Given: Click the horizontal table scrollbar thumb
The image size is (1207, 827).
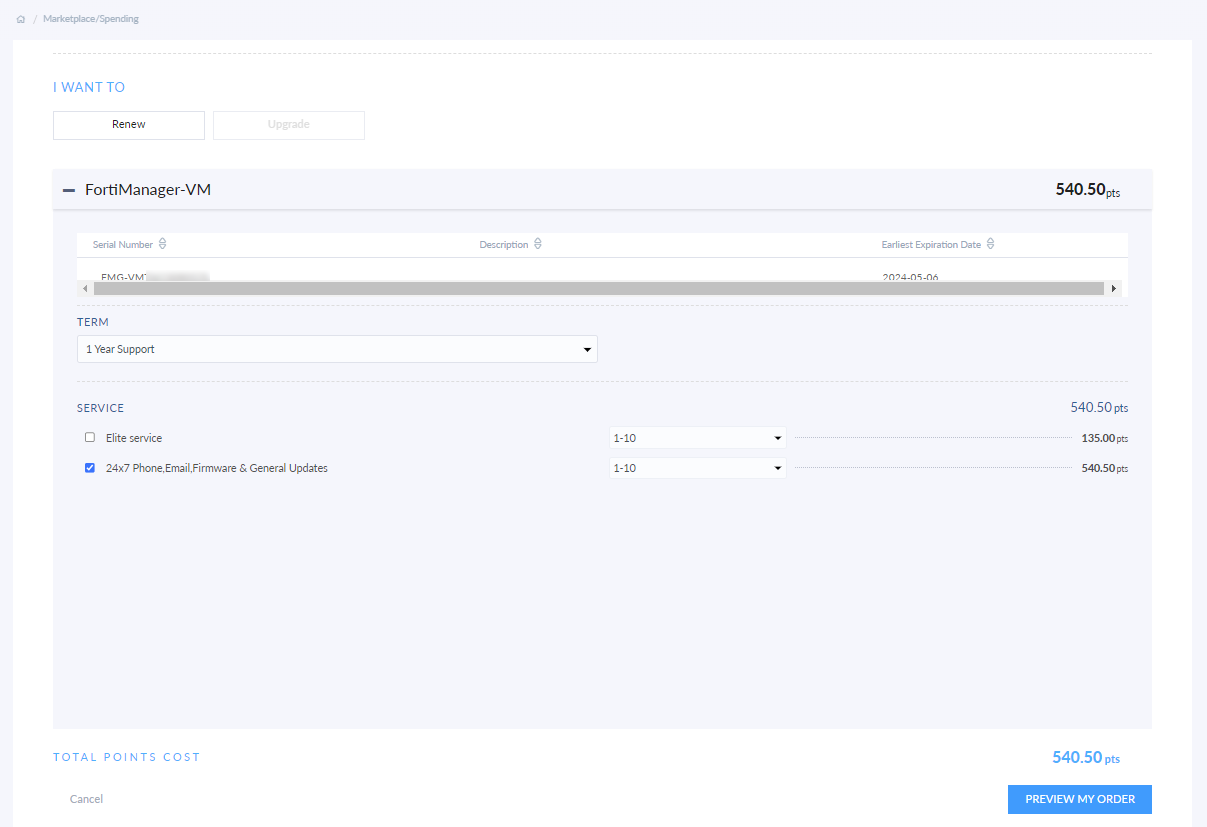Looking at the screenshot, I should (x=600, y=288).
